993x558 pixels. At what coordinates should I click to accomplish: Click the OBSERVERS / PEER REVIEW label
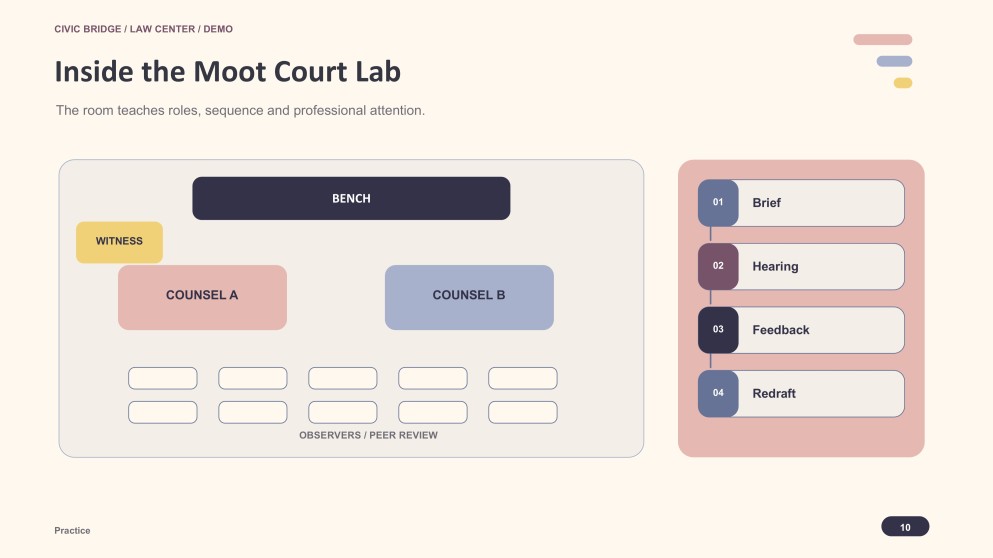tap(368, 435)
